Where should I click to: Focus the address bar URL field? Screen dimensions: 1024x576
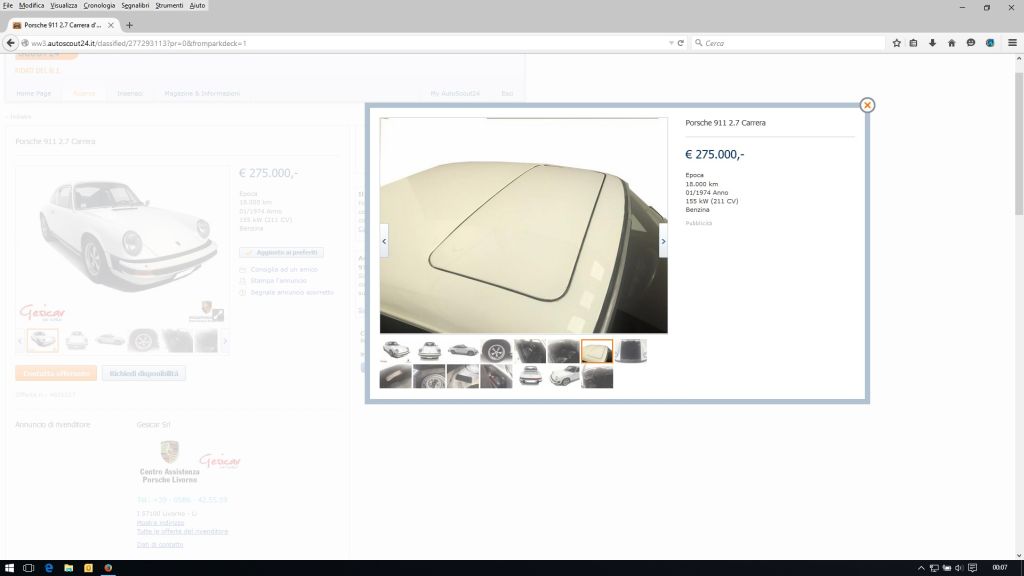pyautogui.click(x=346, y=43)
